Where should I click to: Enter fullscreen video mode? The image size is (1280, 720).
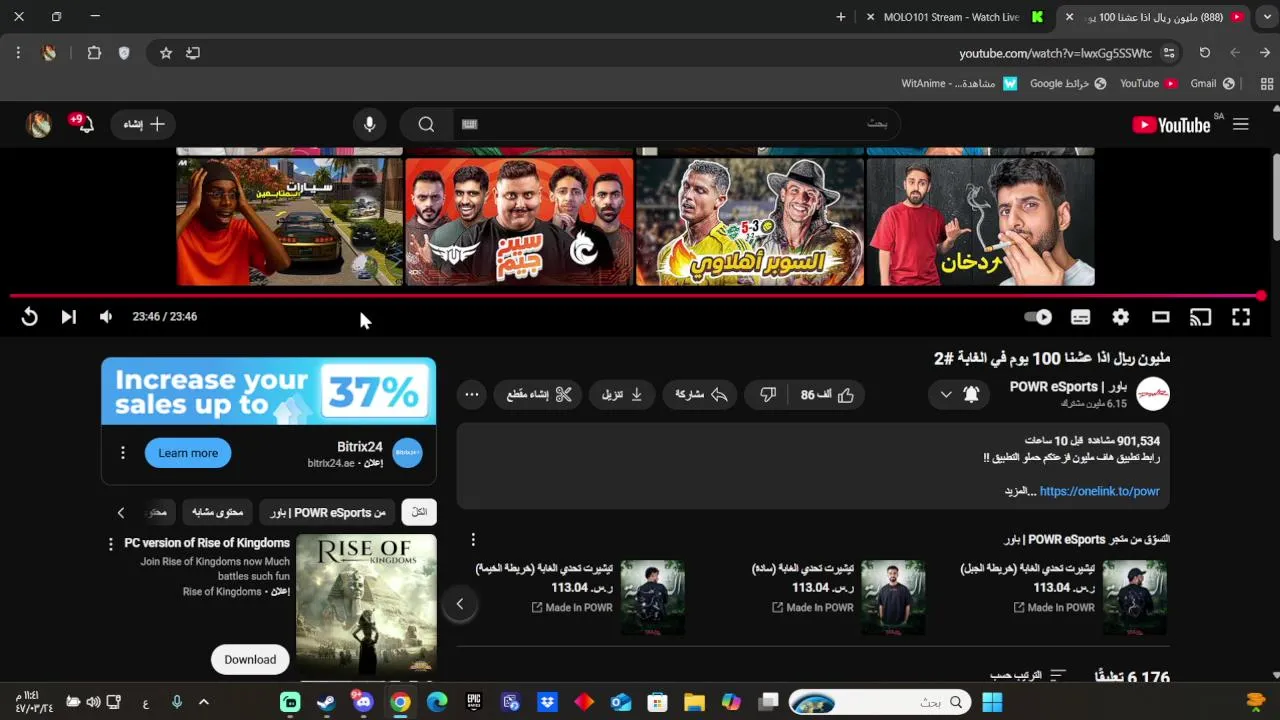1241,317
